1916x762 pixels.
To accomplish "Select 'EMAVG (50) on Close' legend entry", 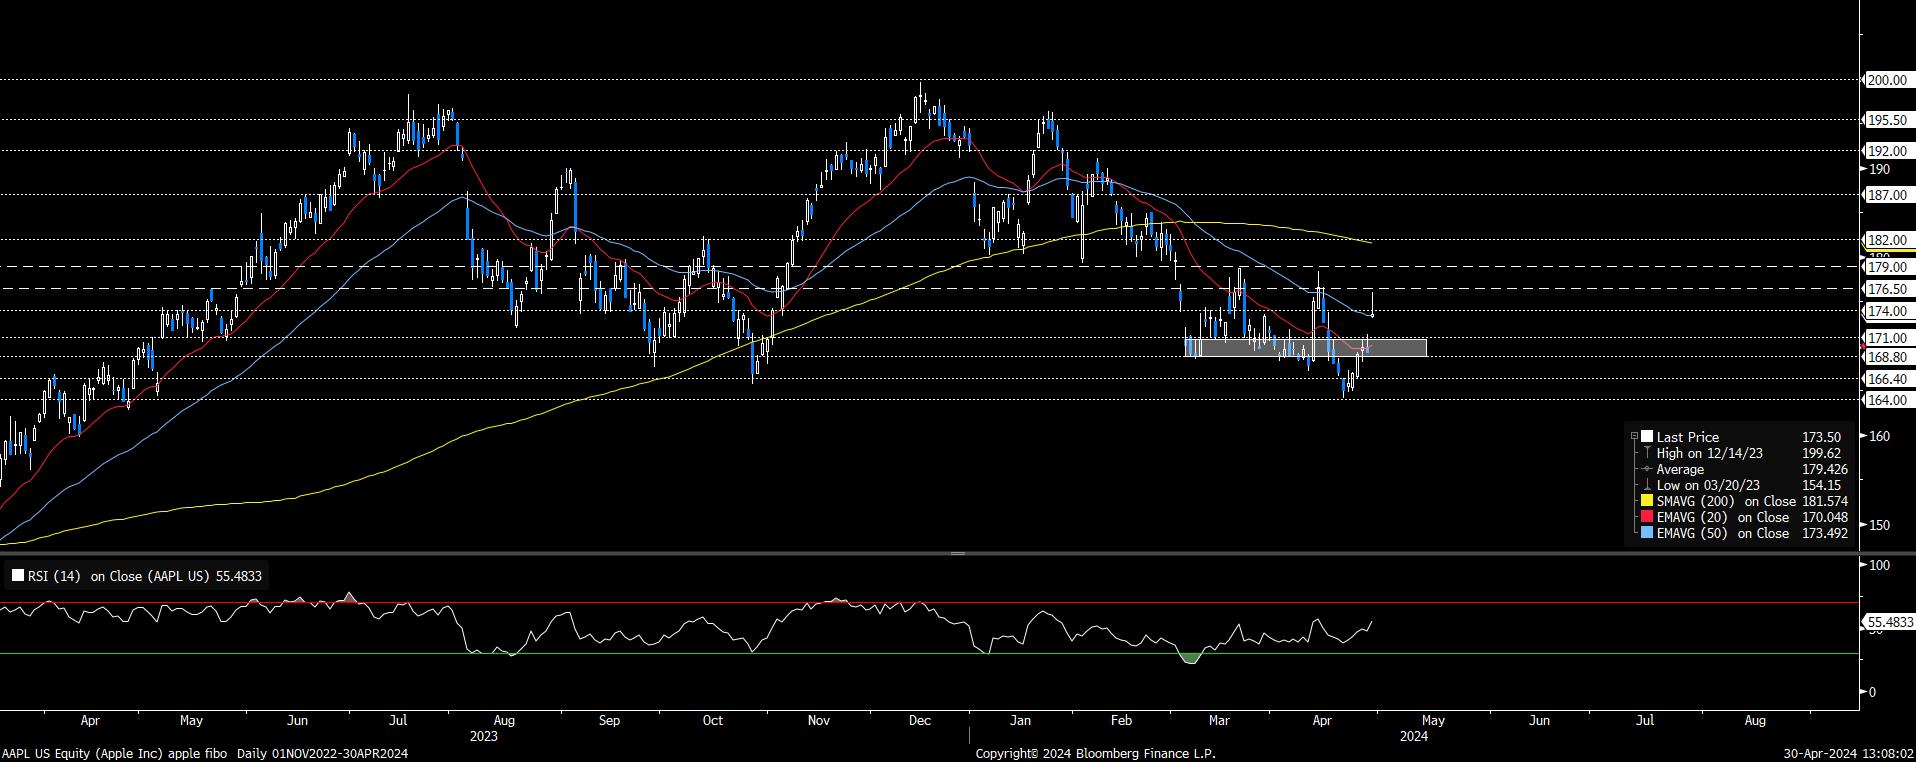I will (x=1723, y=533).
